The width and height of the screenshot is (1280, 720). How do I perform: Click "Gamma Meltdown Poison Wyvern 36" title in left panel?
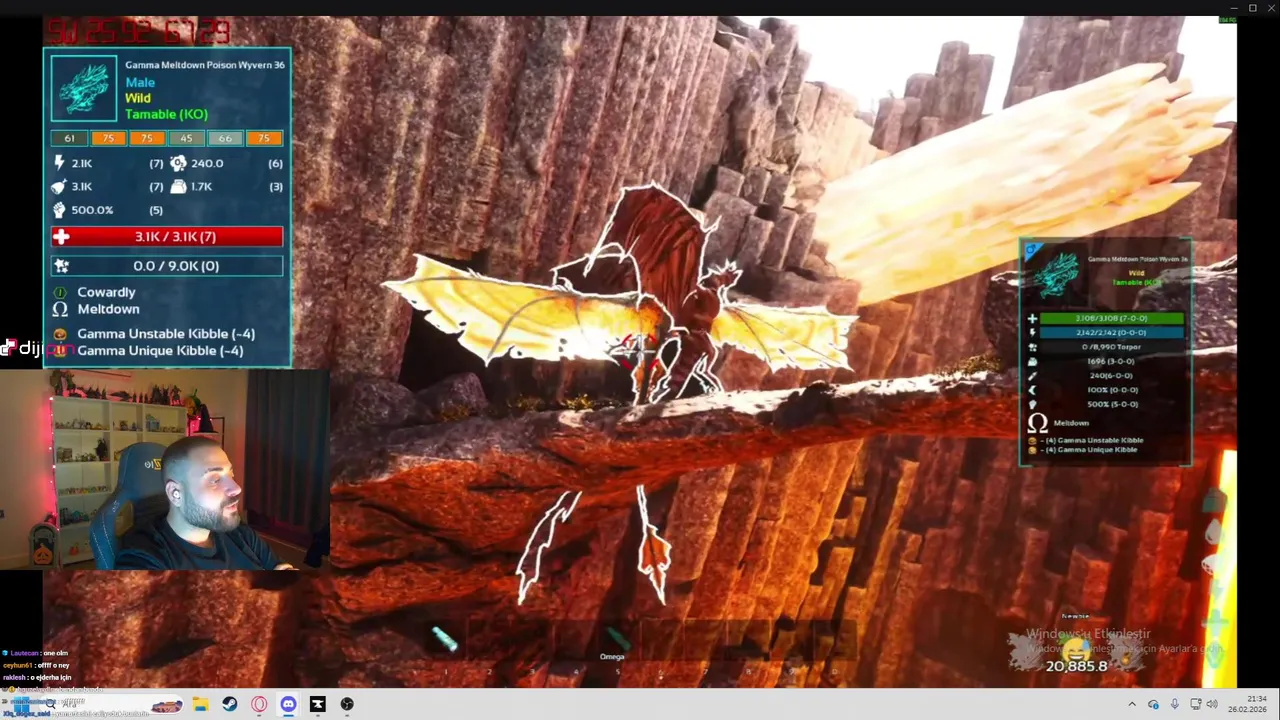point(205,65)
